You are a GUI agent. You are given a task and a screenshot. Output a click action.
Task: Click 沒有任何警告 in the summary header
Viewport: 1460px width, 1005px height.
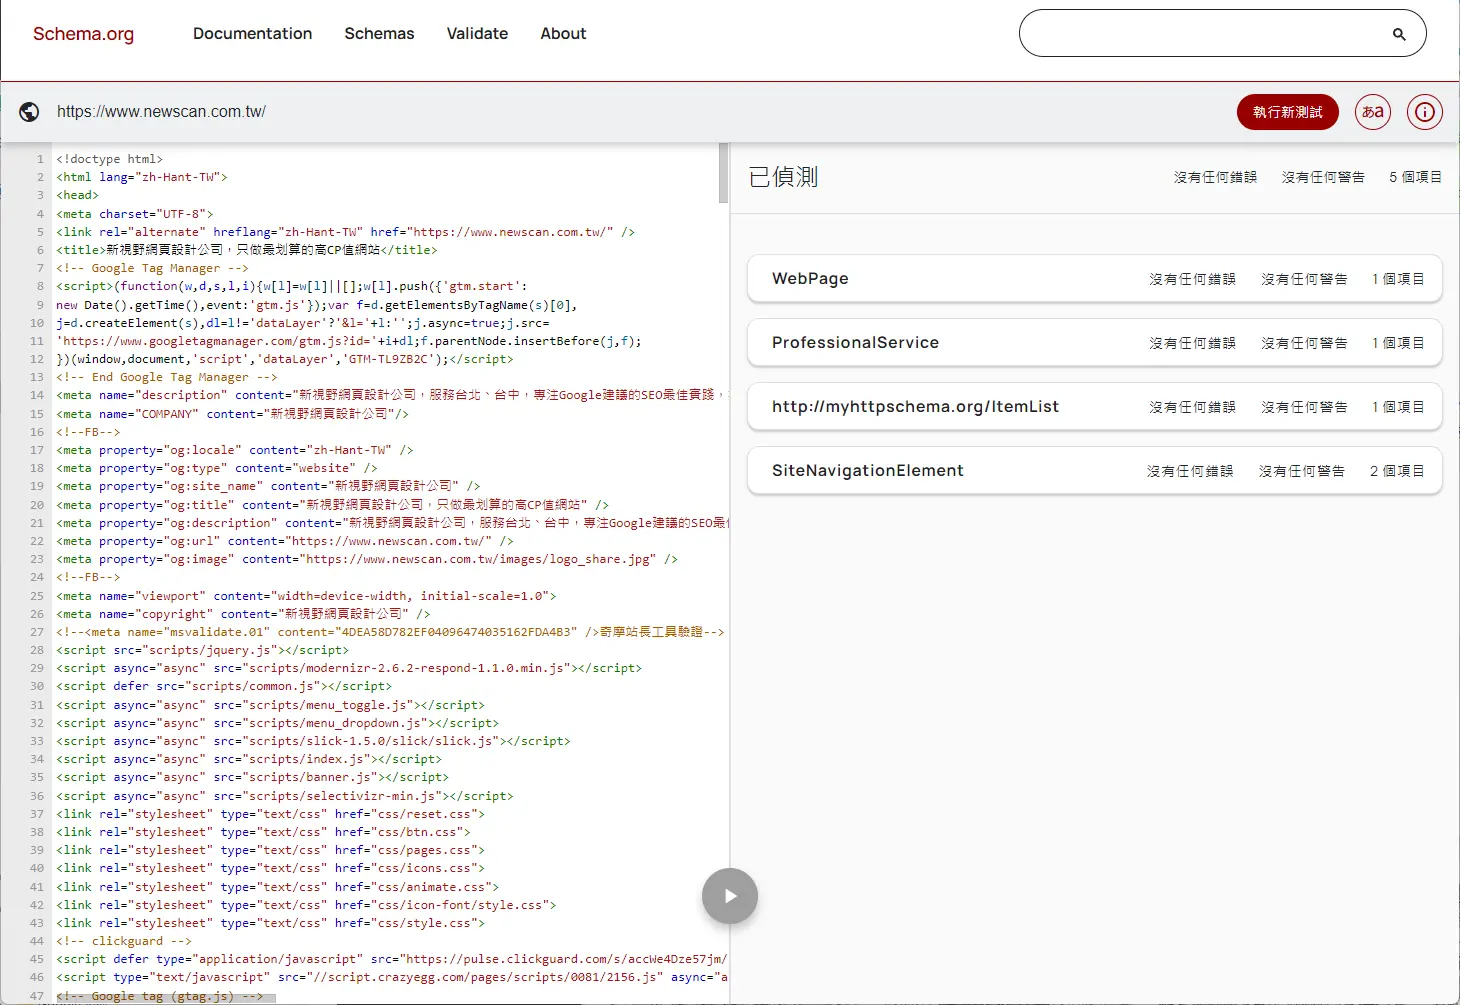[1323, 177]
